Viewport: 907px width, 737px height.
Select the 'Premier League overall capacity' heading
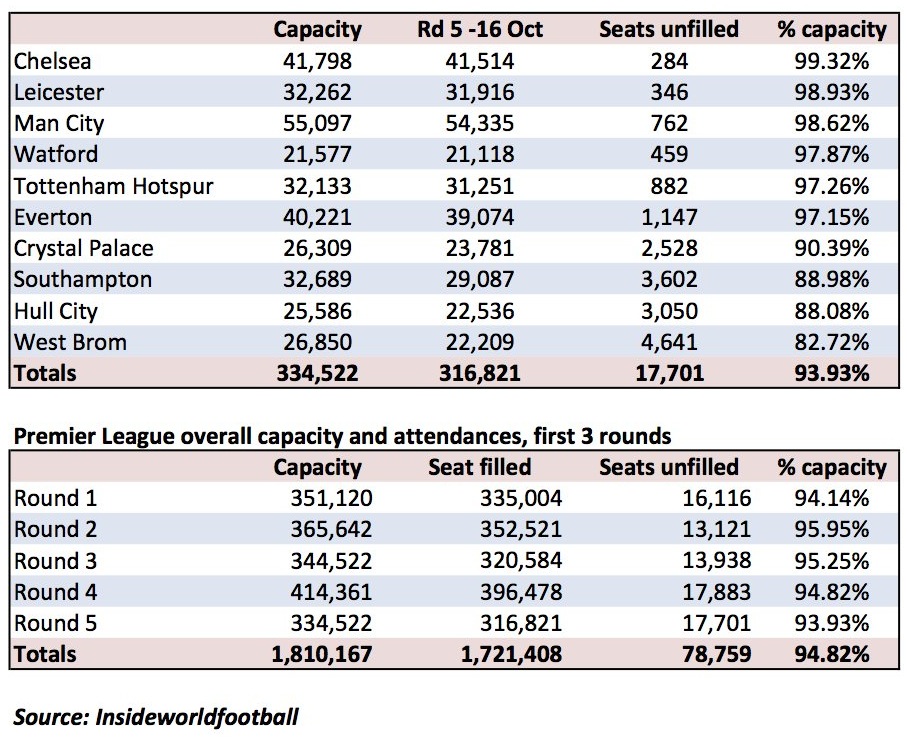click(x=342, y=437)
